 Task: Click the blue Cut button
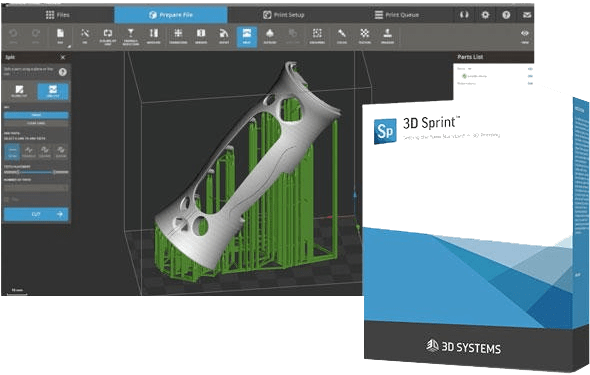36,214
